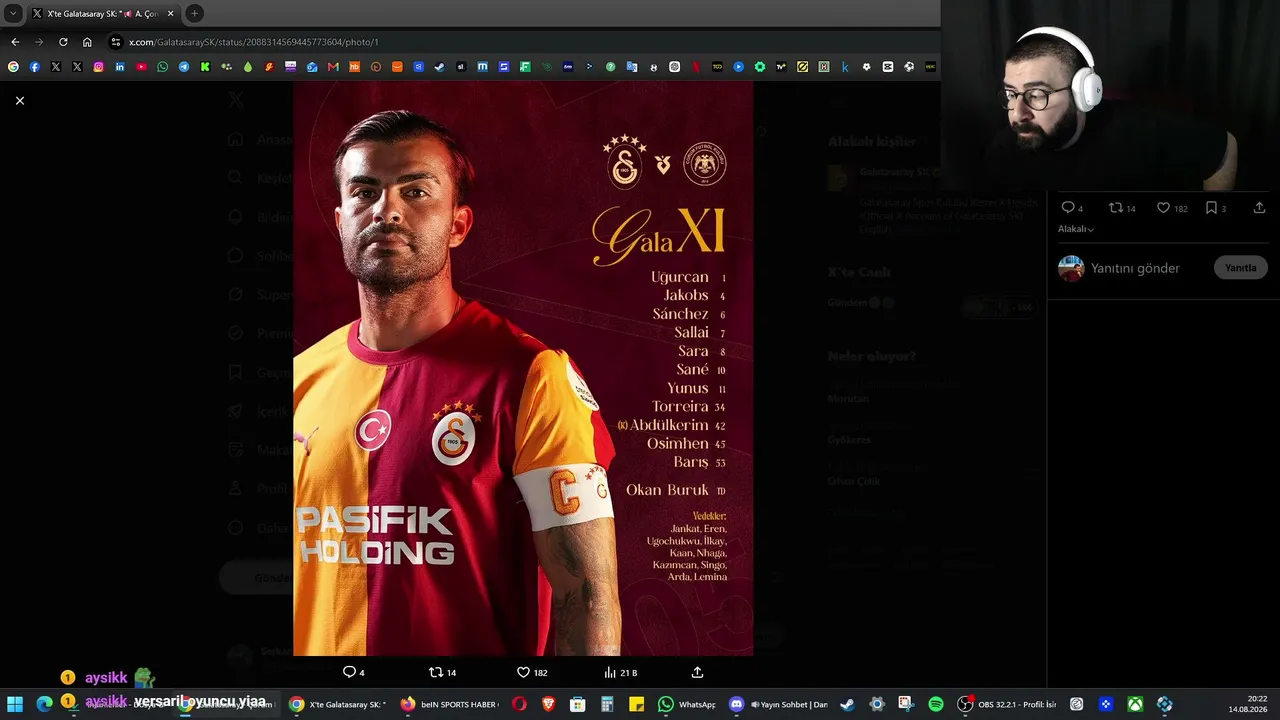This screenshot has width=1280, height=720.
Task: Open a new browser tab
Action: coord(194,14)
